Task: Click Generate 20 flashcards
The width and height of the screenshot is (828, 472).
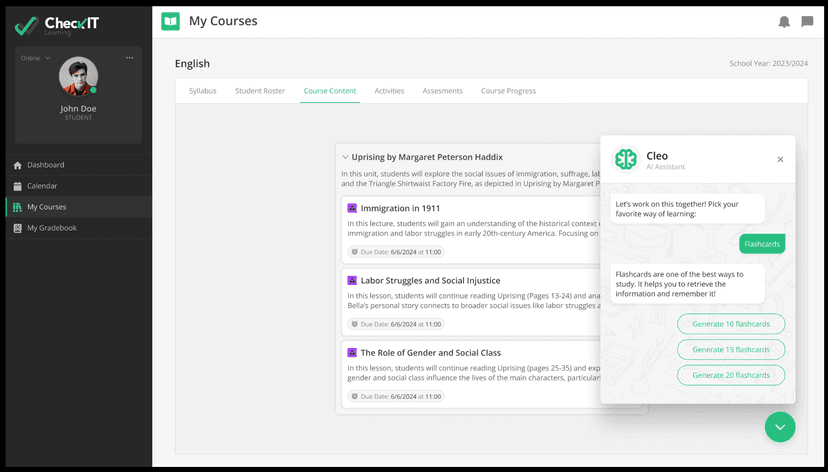Action: (731, 375)
